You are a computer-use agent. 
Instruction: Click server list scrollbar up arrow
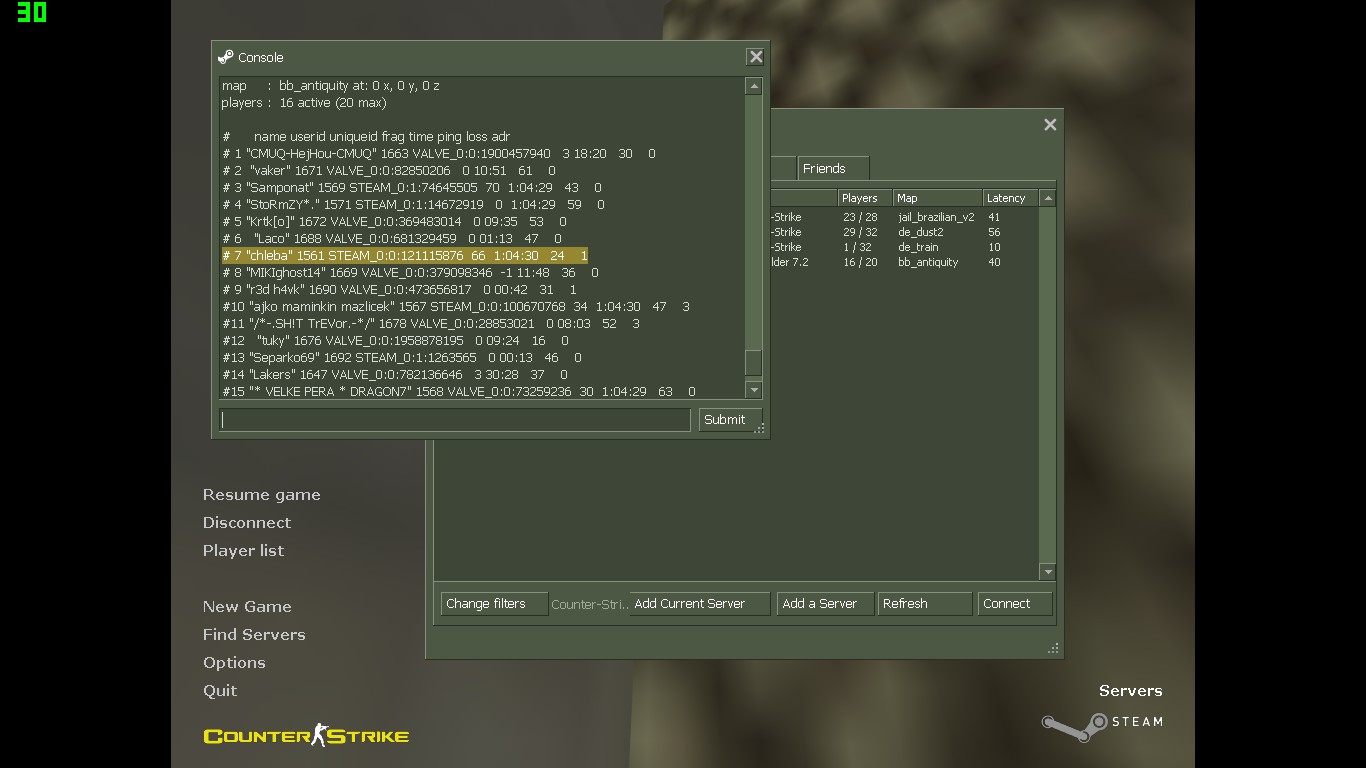1048,198
